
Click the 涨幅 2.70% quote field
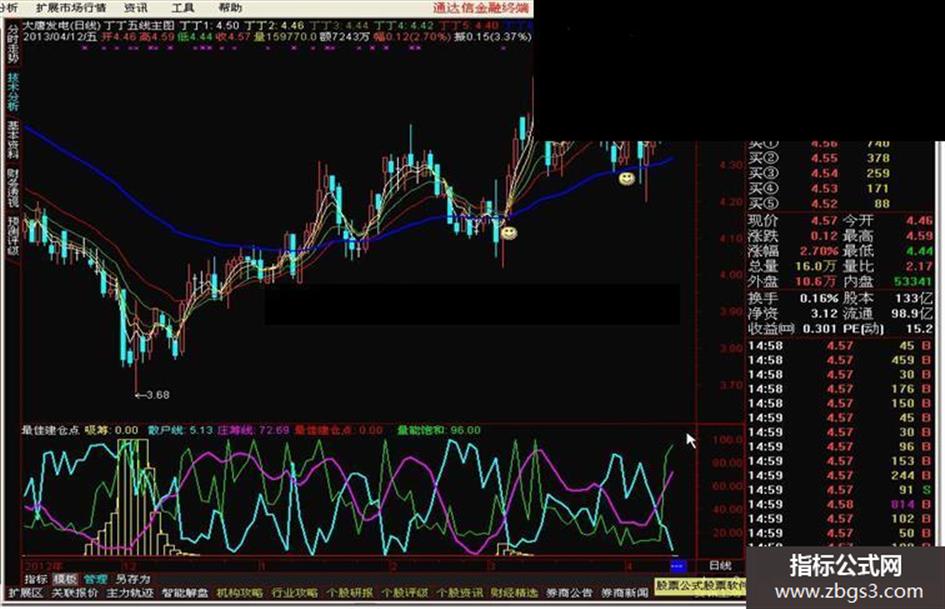(793, 251)
